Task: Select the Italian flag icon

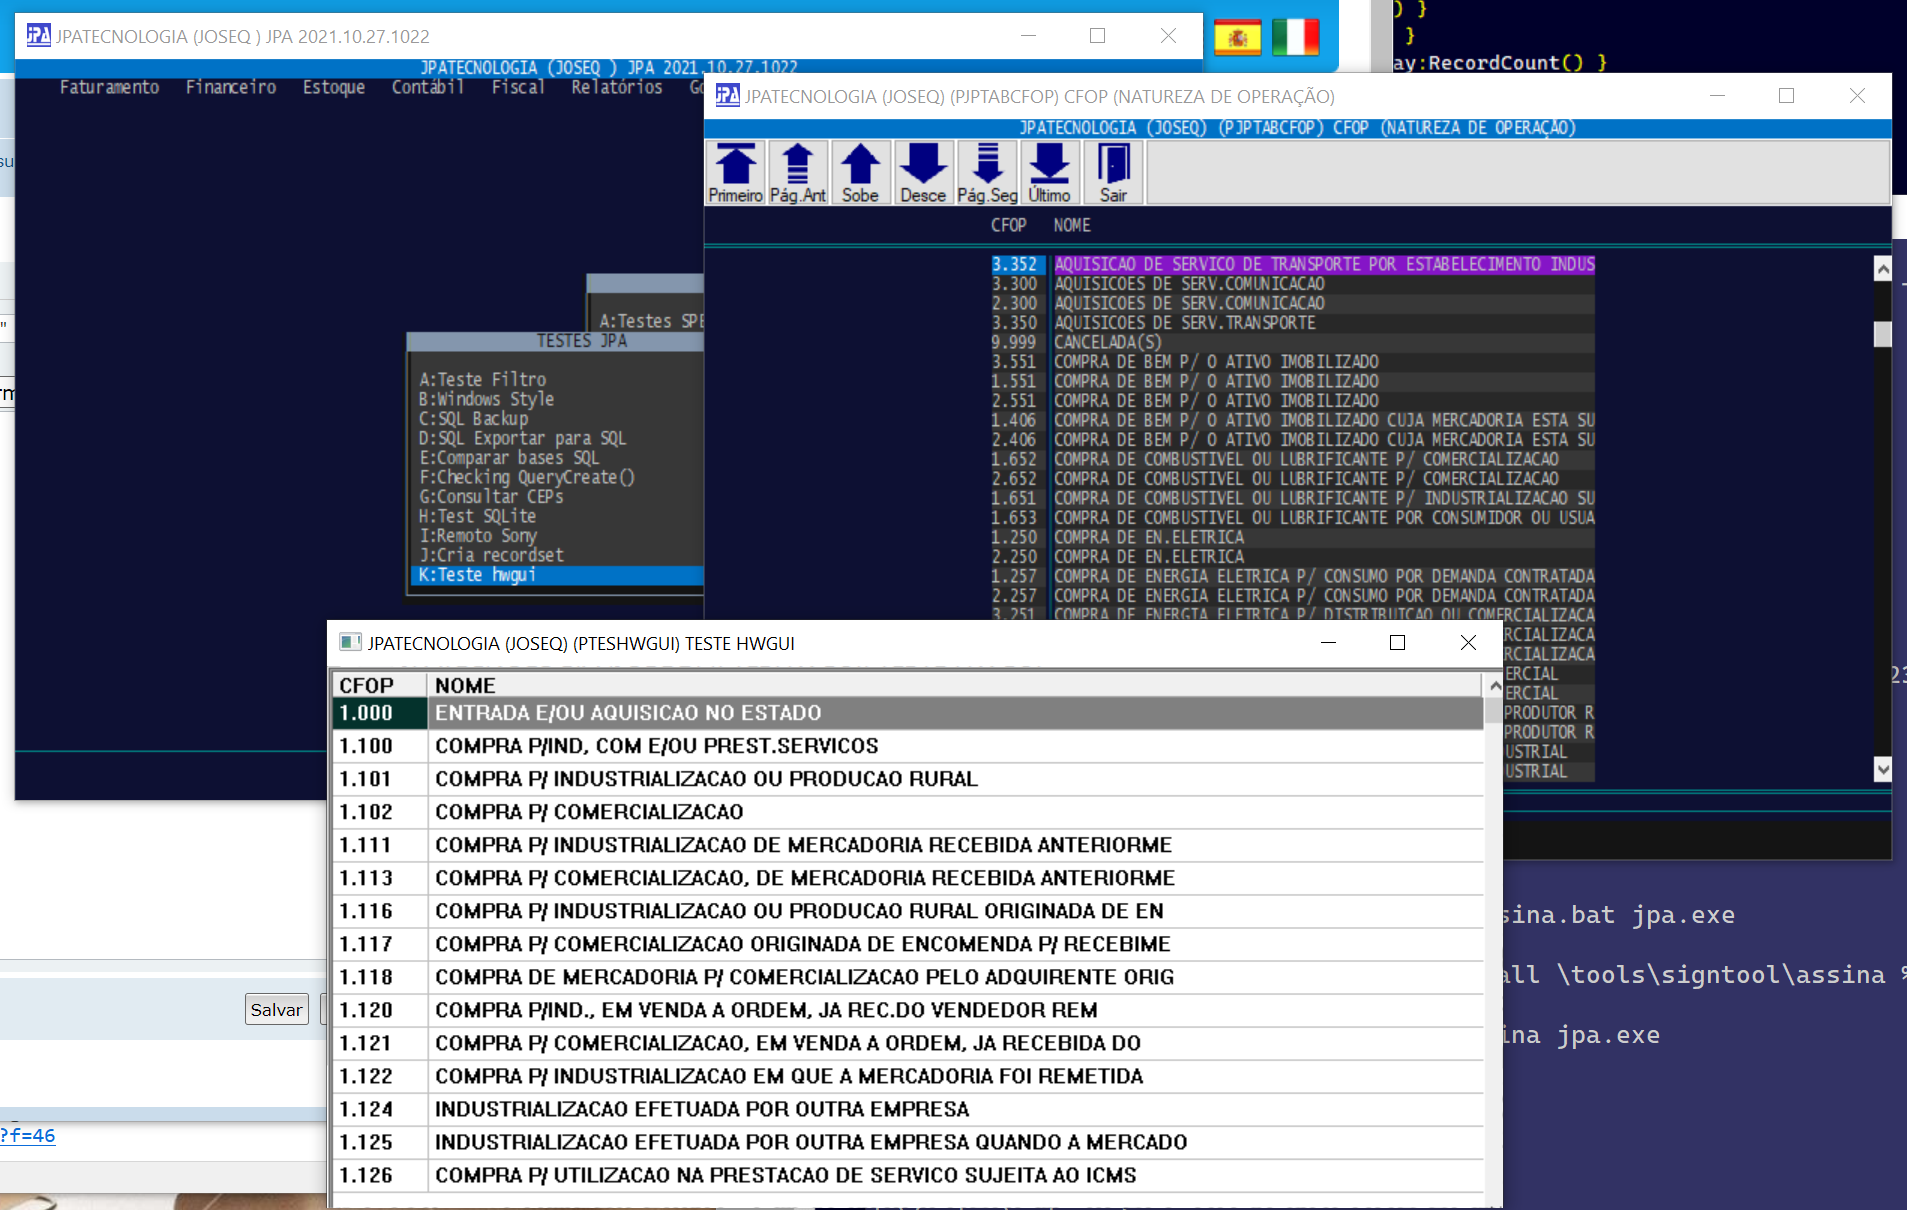Action: click(1295, 38)
